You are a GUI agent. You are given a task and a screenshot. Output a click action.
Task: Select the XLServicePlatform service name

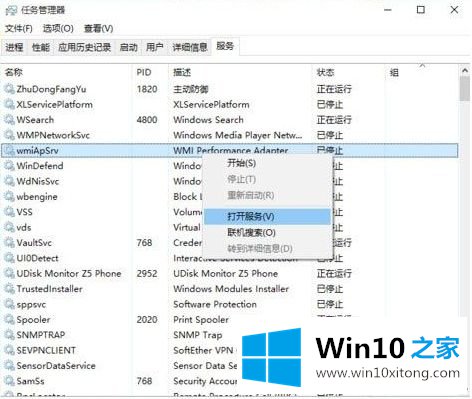pyautogui.click(x=55, y=105)
